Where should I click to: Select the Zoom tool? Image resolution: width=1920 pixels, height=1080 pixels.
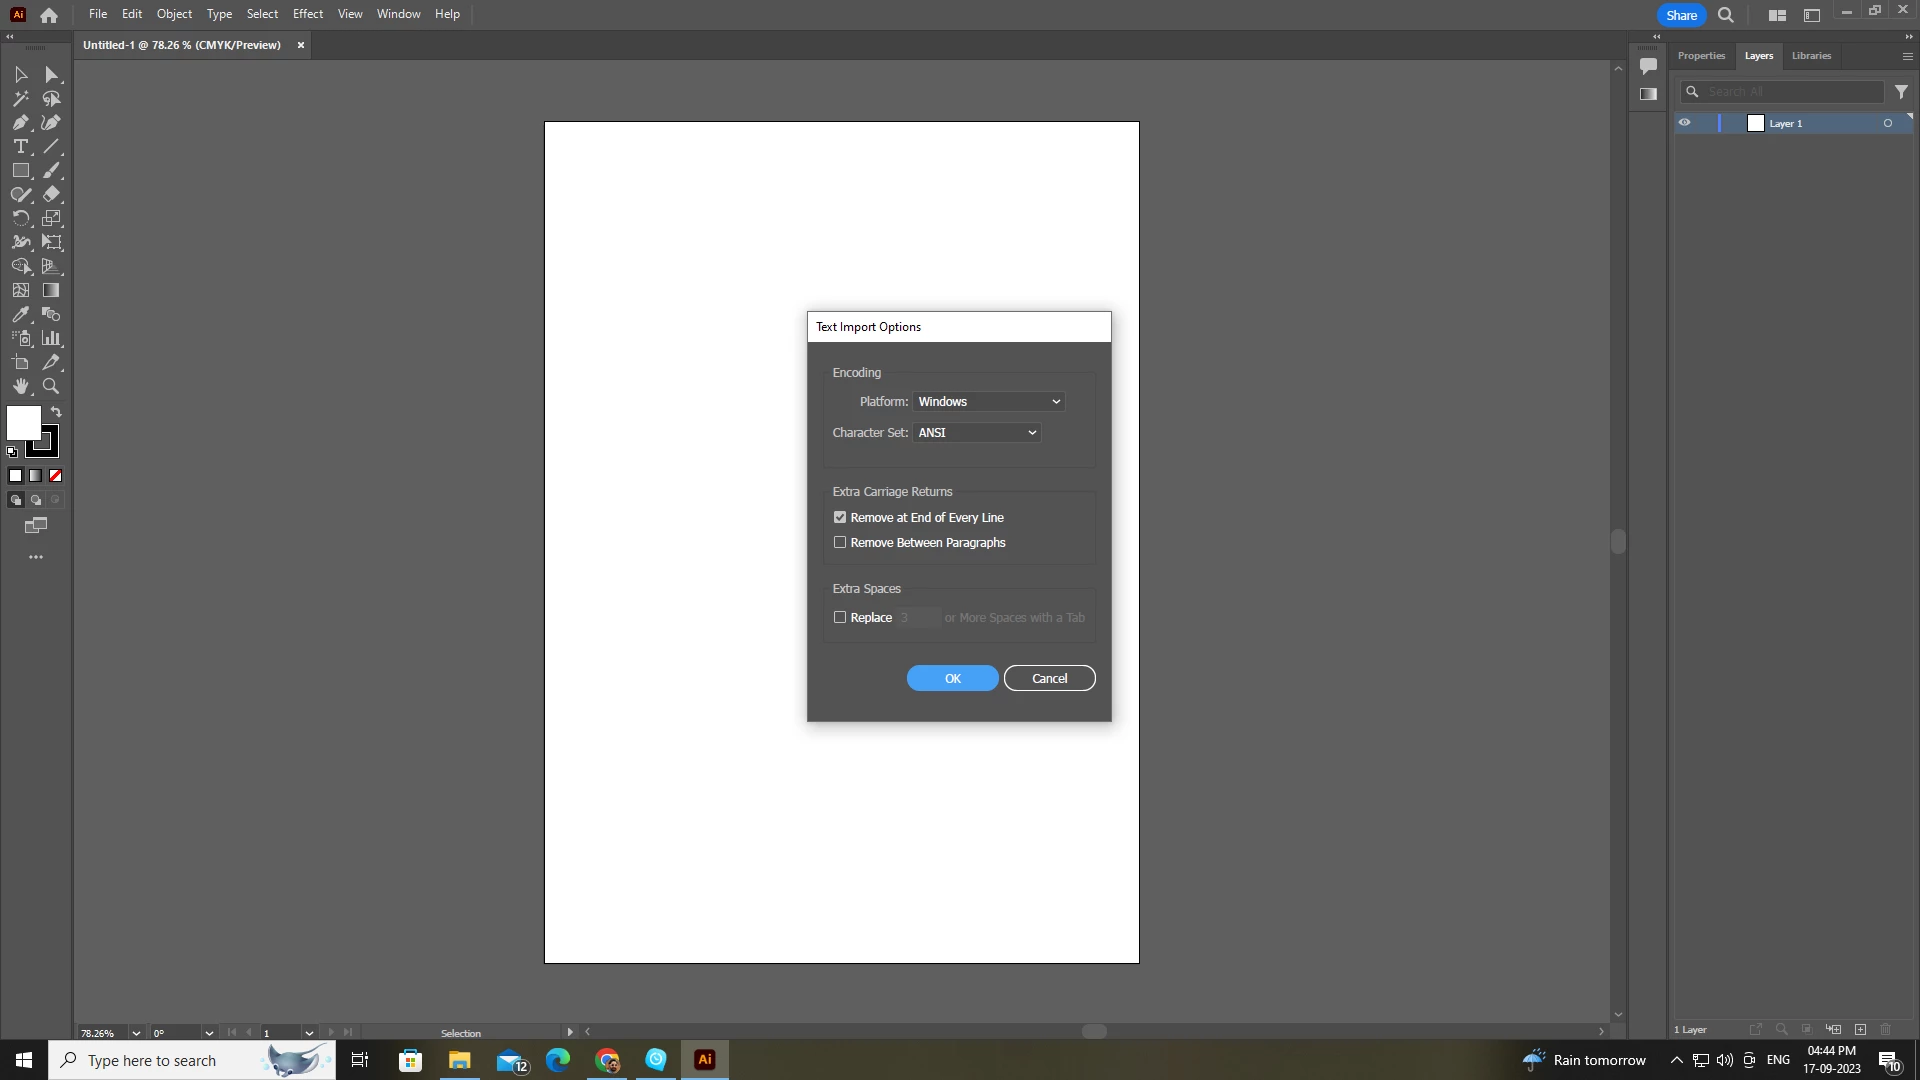tap(51, 387)
